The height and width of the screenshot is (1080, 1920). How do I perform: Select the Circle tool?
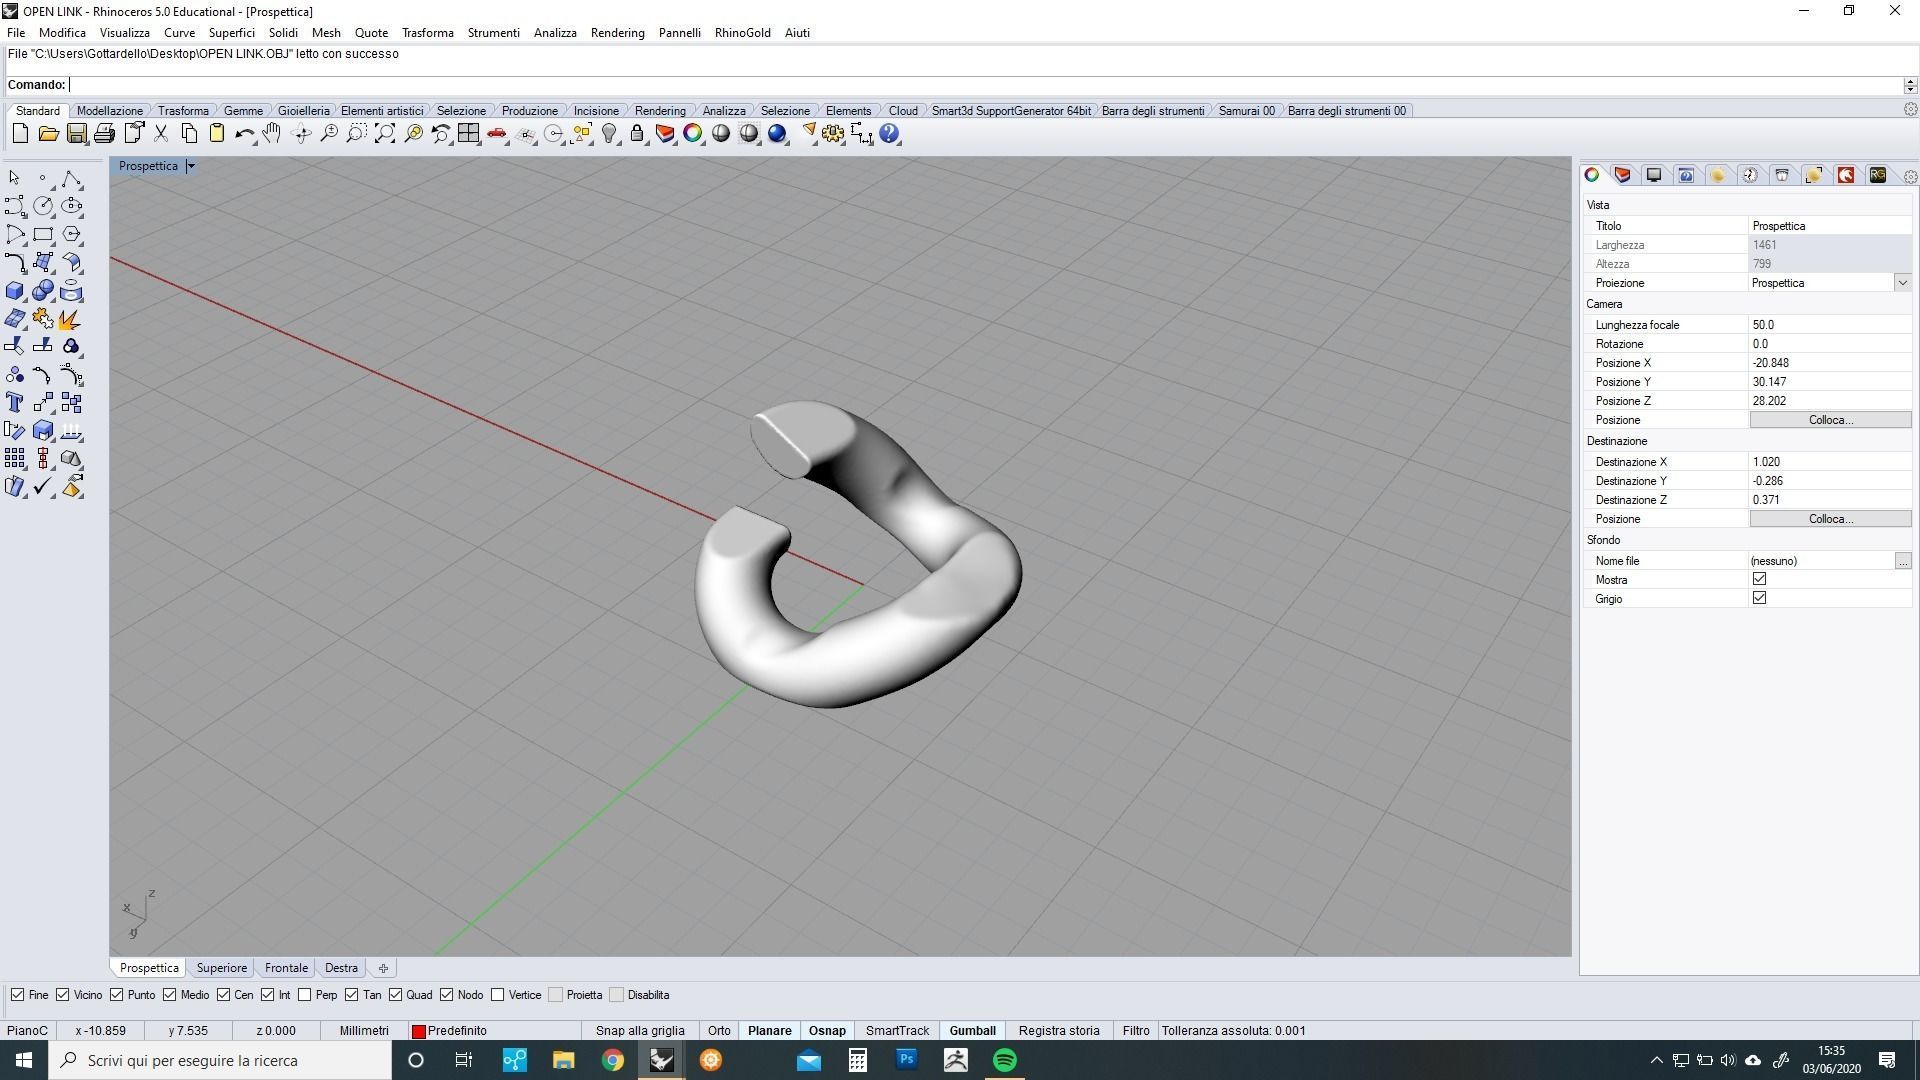(x=43, y=206)
